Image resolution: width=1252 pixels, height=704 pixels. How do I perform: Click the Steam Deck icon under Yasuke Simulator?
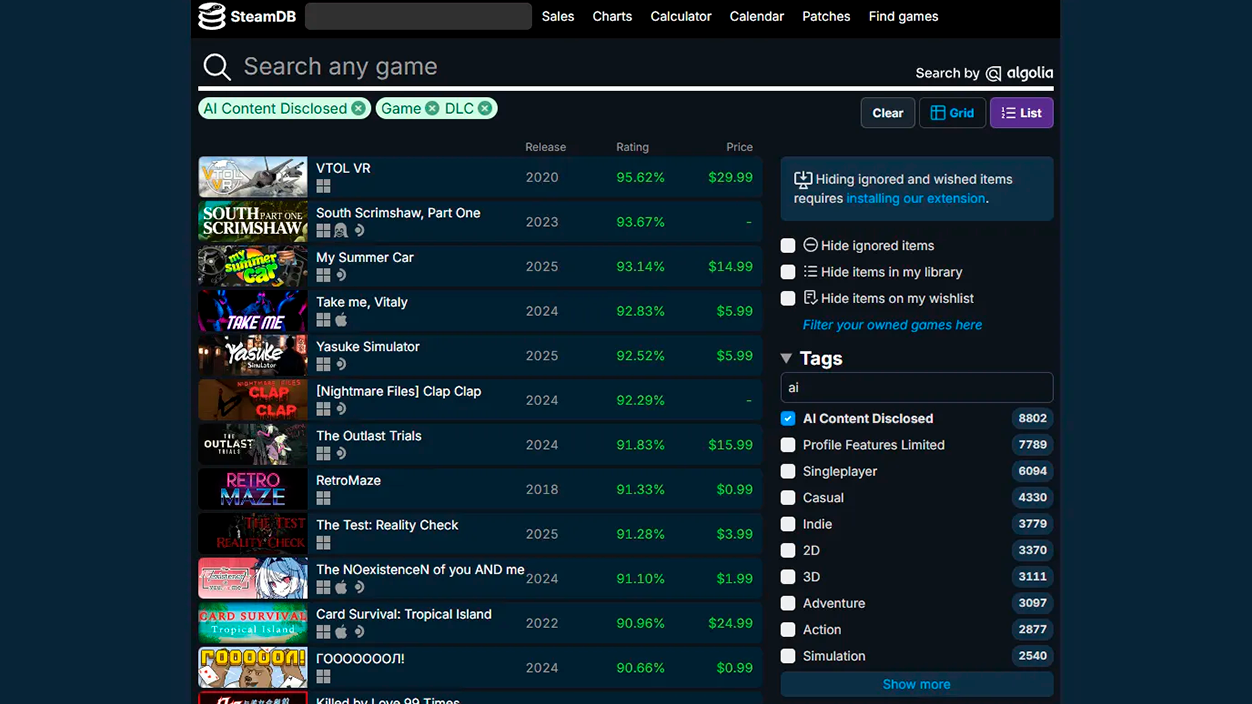tap(341, 364)
